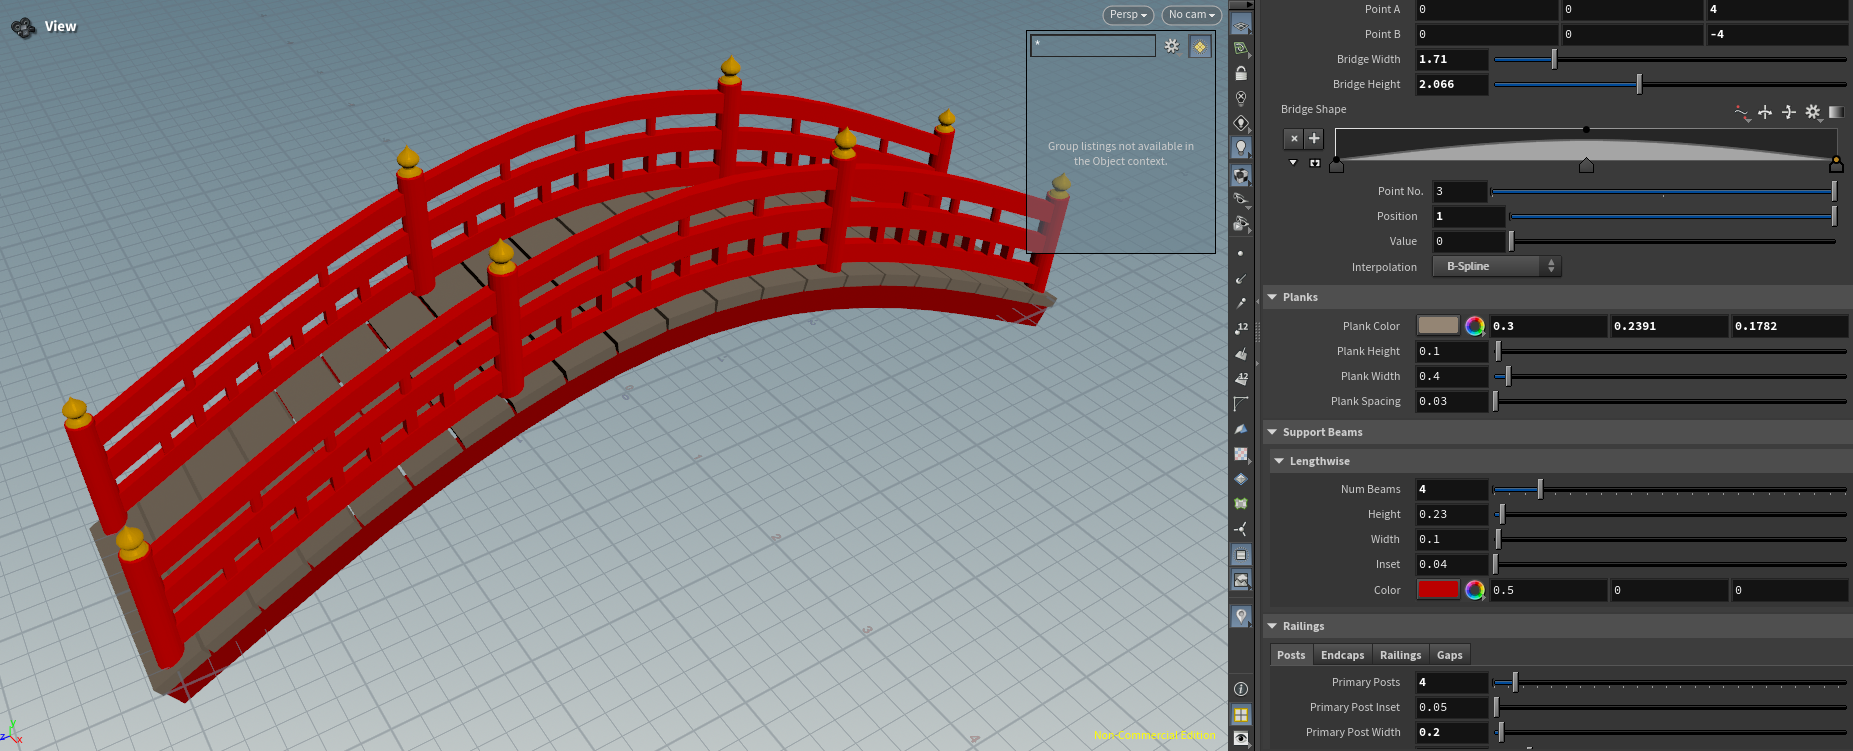This screenshot has width=1853, height=751.
Task: Open display options eye icon
Action: [x=1241, y=738]
